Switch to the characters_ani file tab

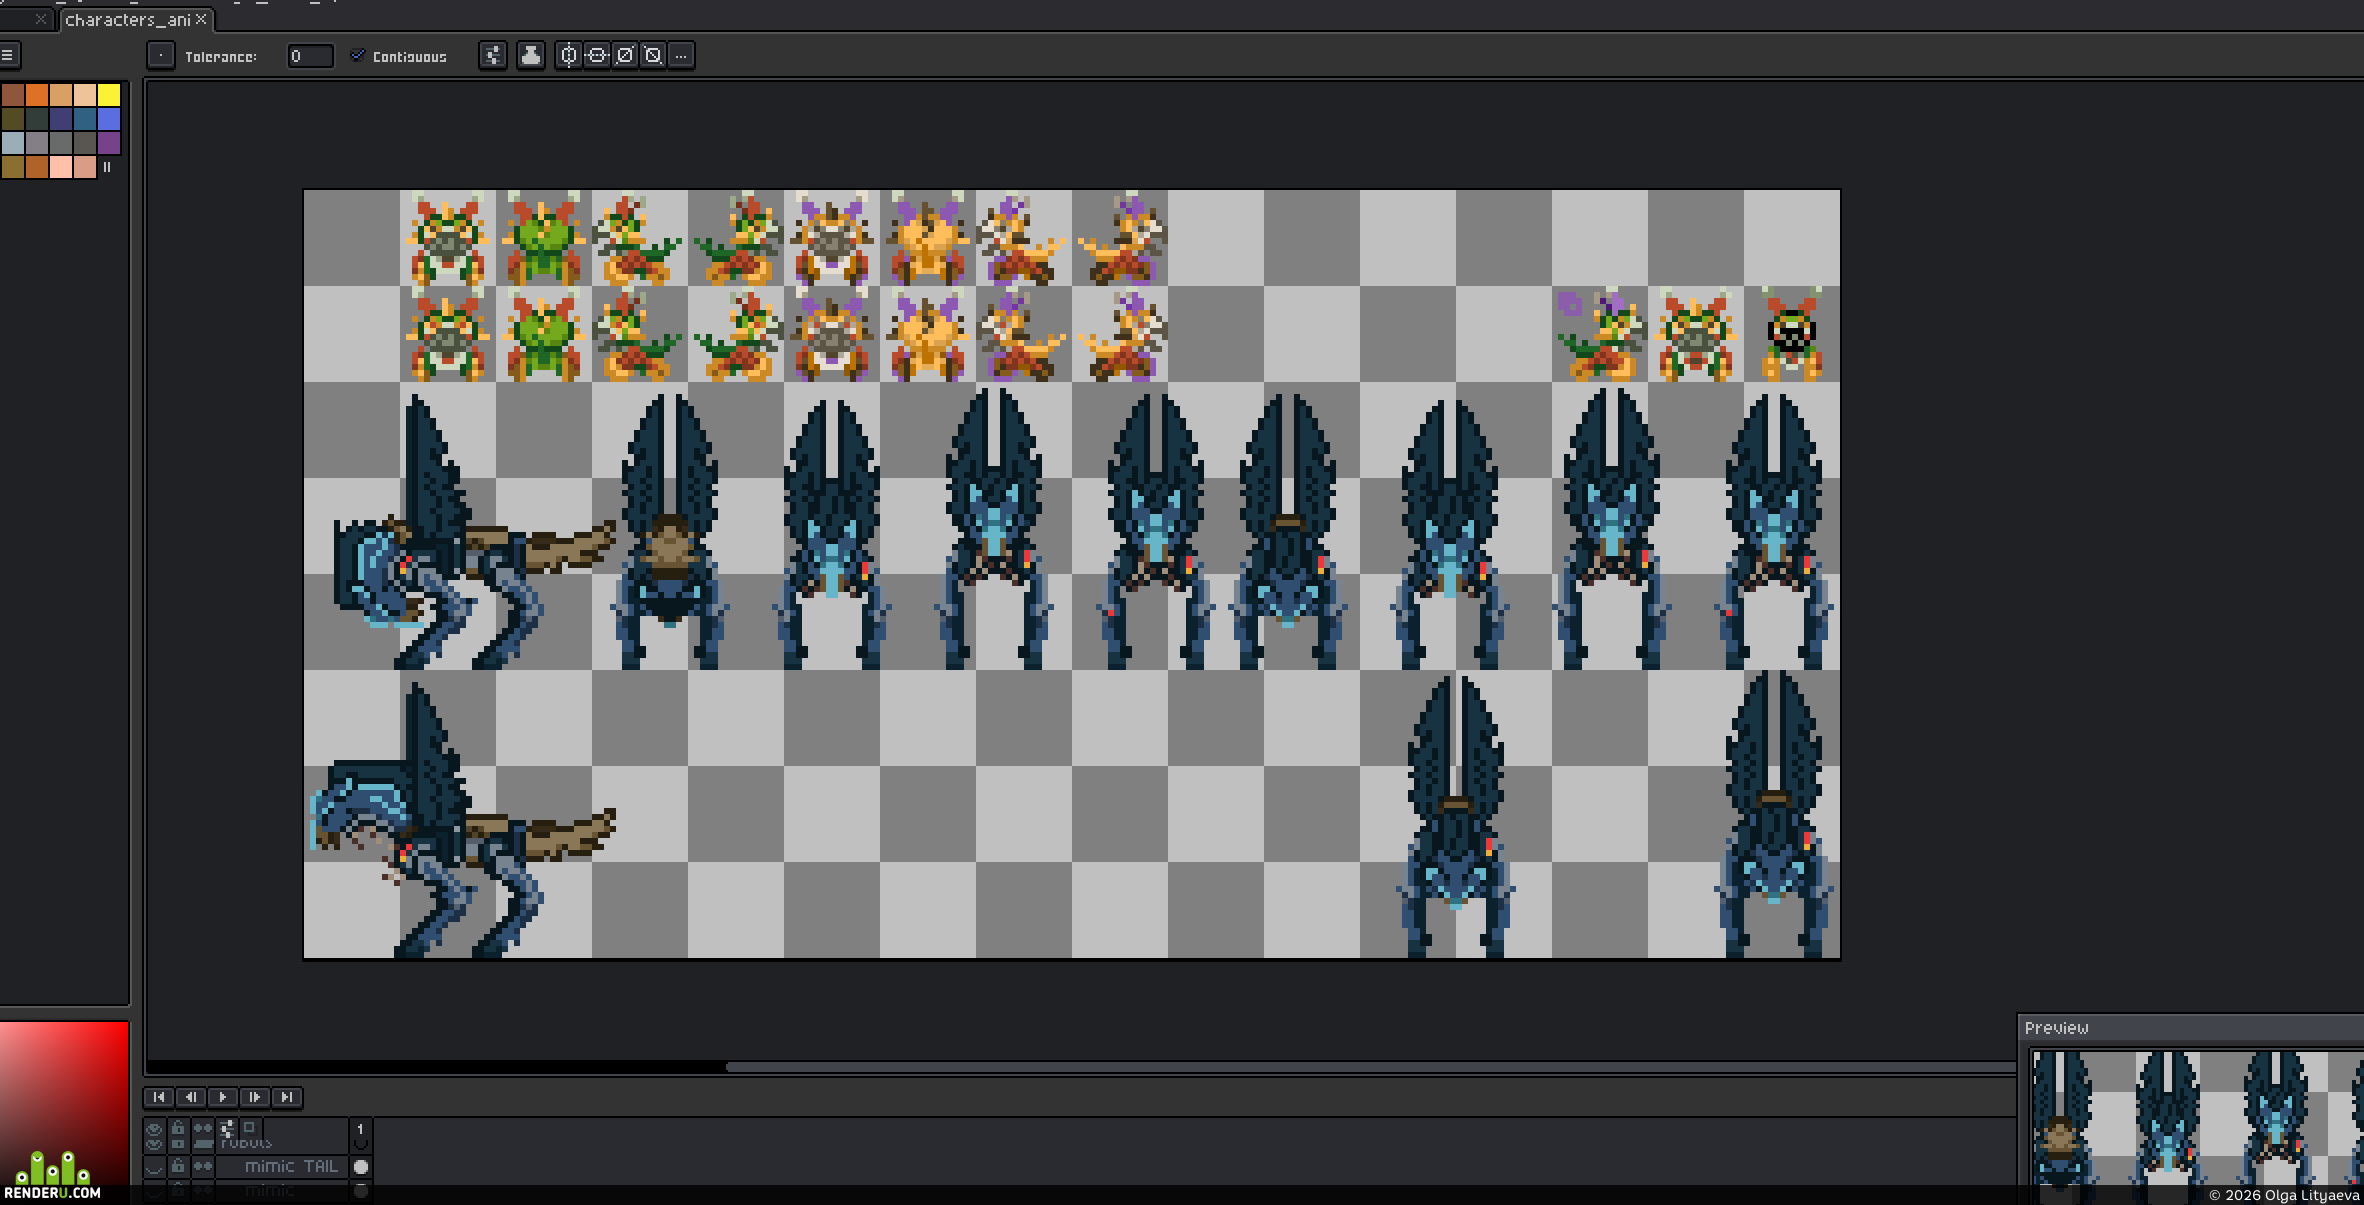[128, 19]
